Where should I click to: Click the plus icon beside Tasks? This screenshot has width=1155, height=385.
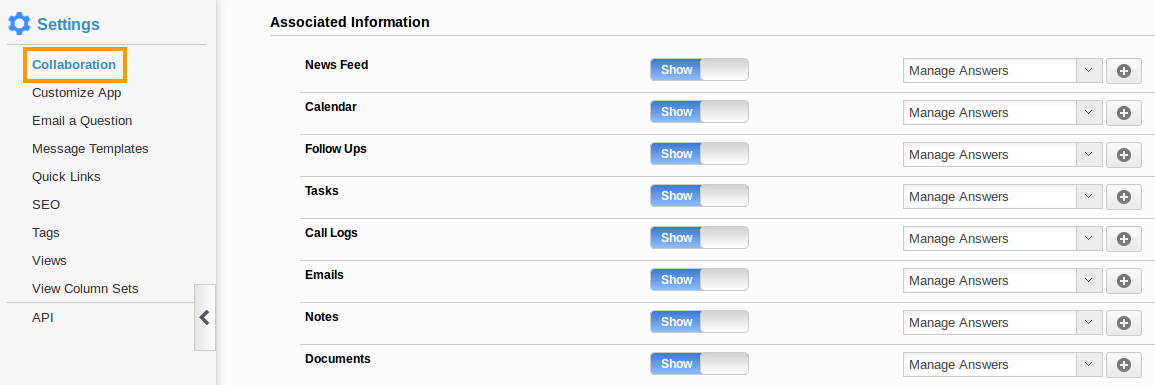(x=1123, y=197)
